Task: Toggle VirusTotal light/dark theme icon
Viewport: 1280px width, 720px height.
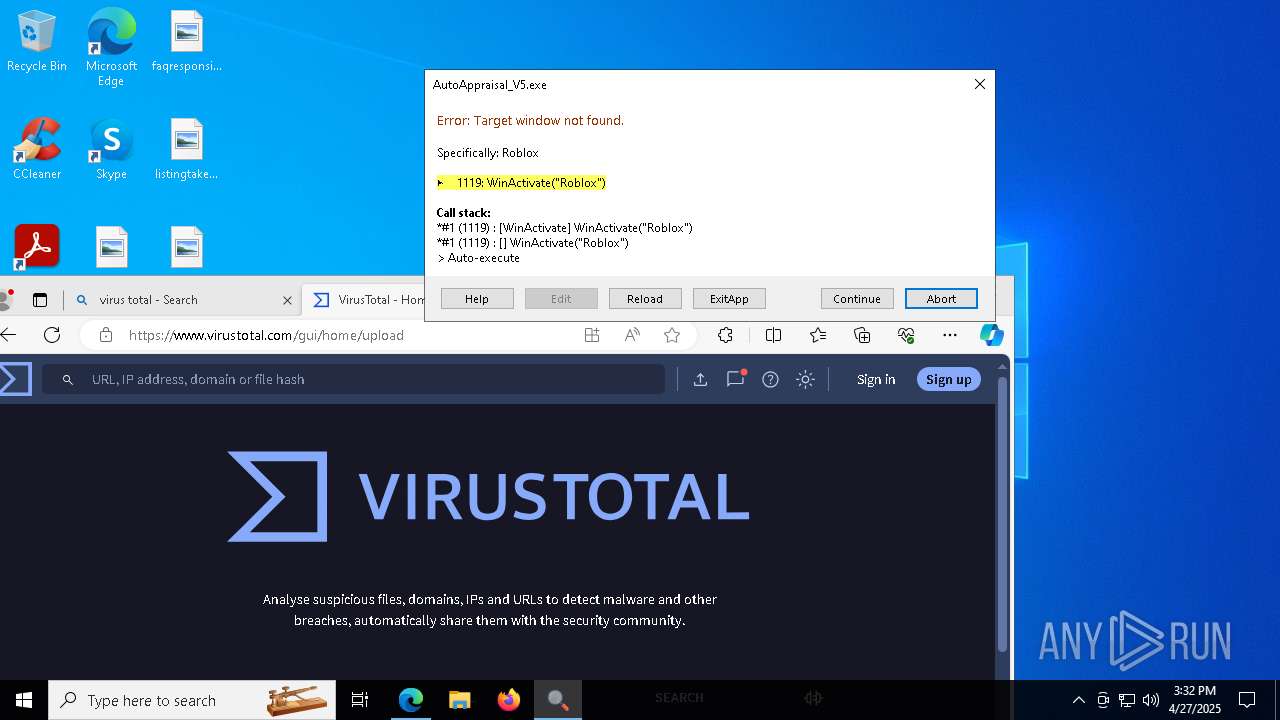Action: click(x=805, y=379)
